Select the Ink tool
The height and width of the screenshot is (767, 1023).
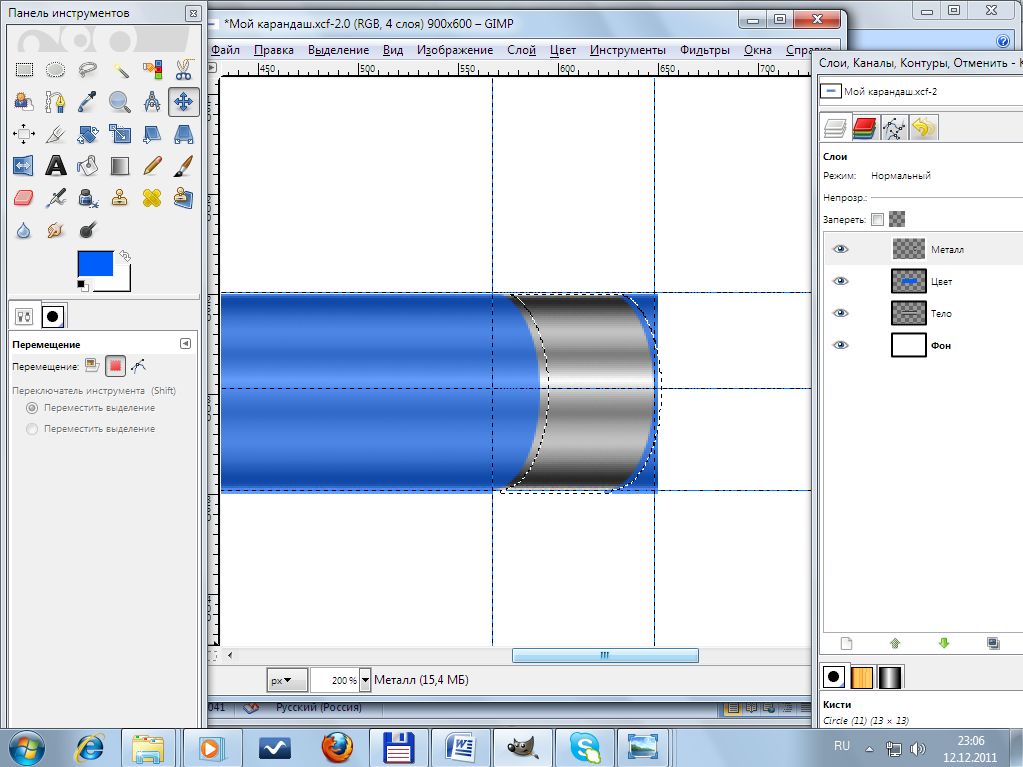coord(87,198)
